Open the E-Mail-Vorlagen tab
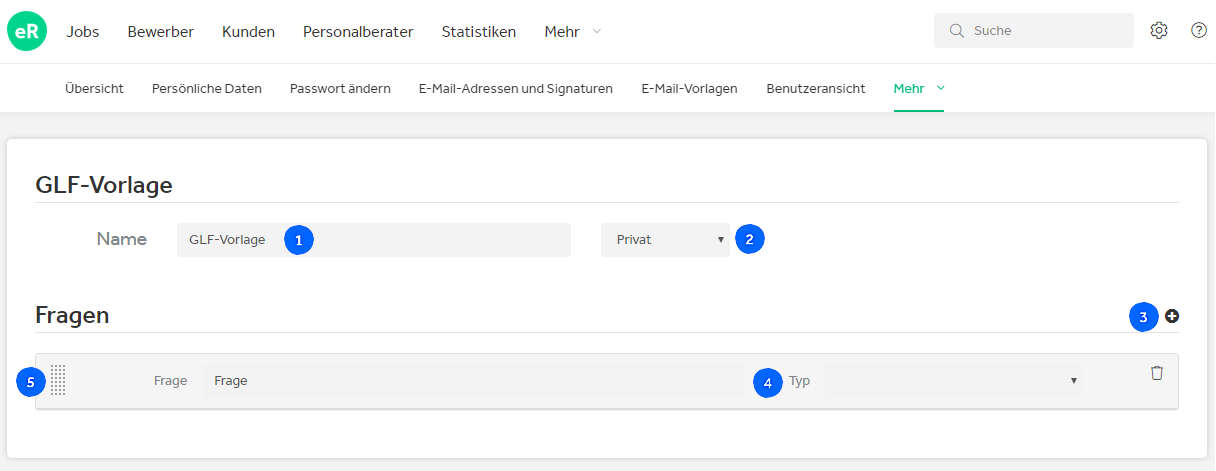This screenshot has height=471, width=1216. click(689, 88)
